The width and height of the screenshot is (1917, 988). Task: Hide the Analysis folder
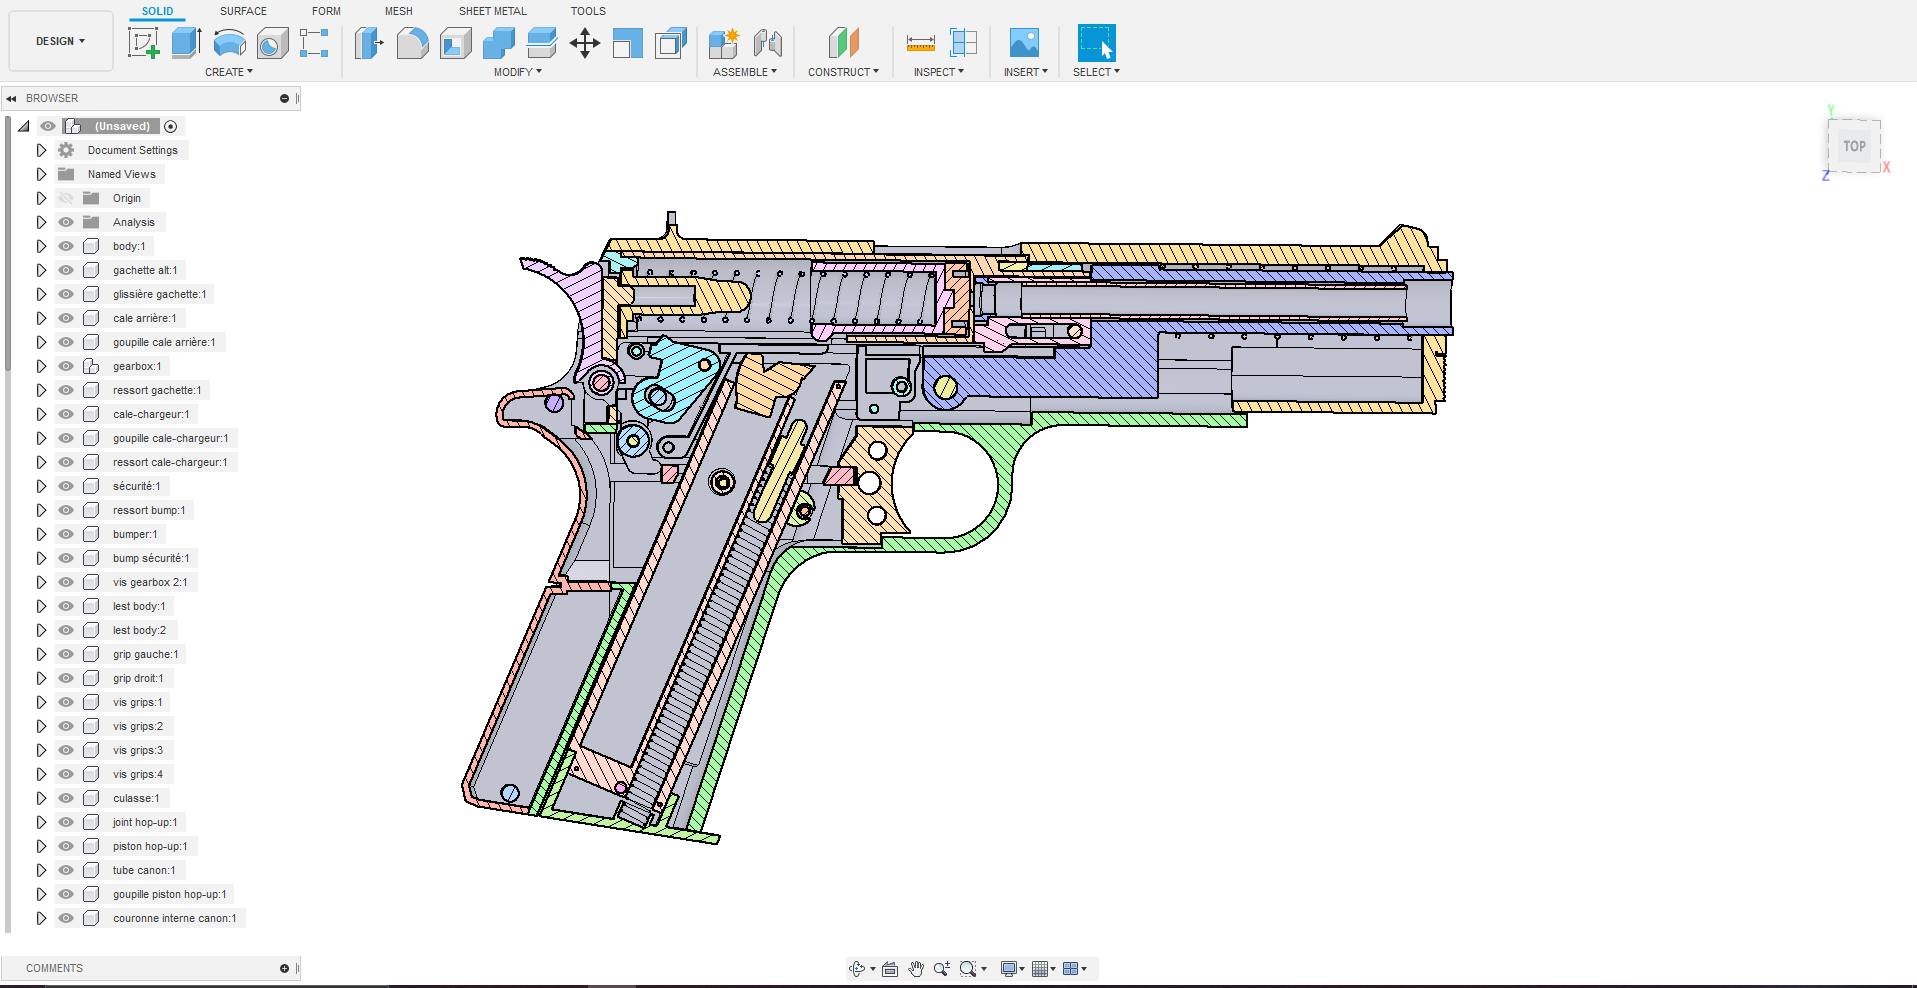(x=66, y=222)
